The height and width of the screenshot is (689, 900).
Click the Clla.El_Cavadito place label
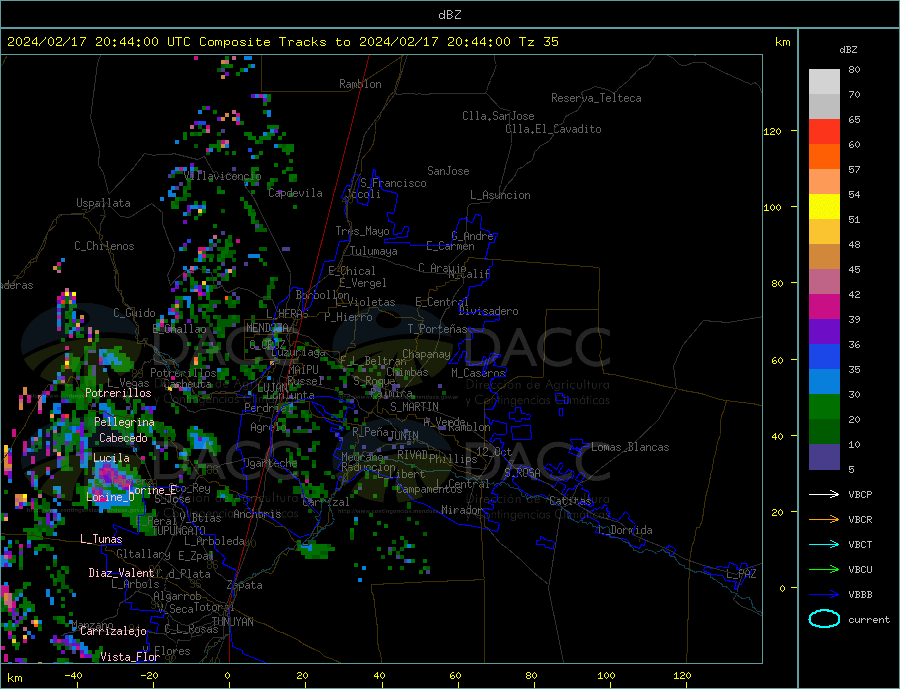(x=553, y=129)
